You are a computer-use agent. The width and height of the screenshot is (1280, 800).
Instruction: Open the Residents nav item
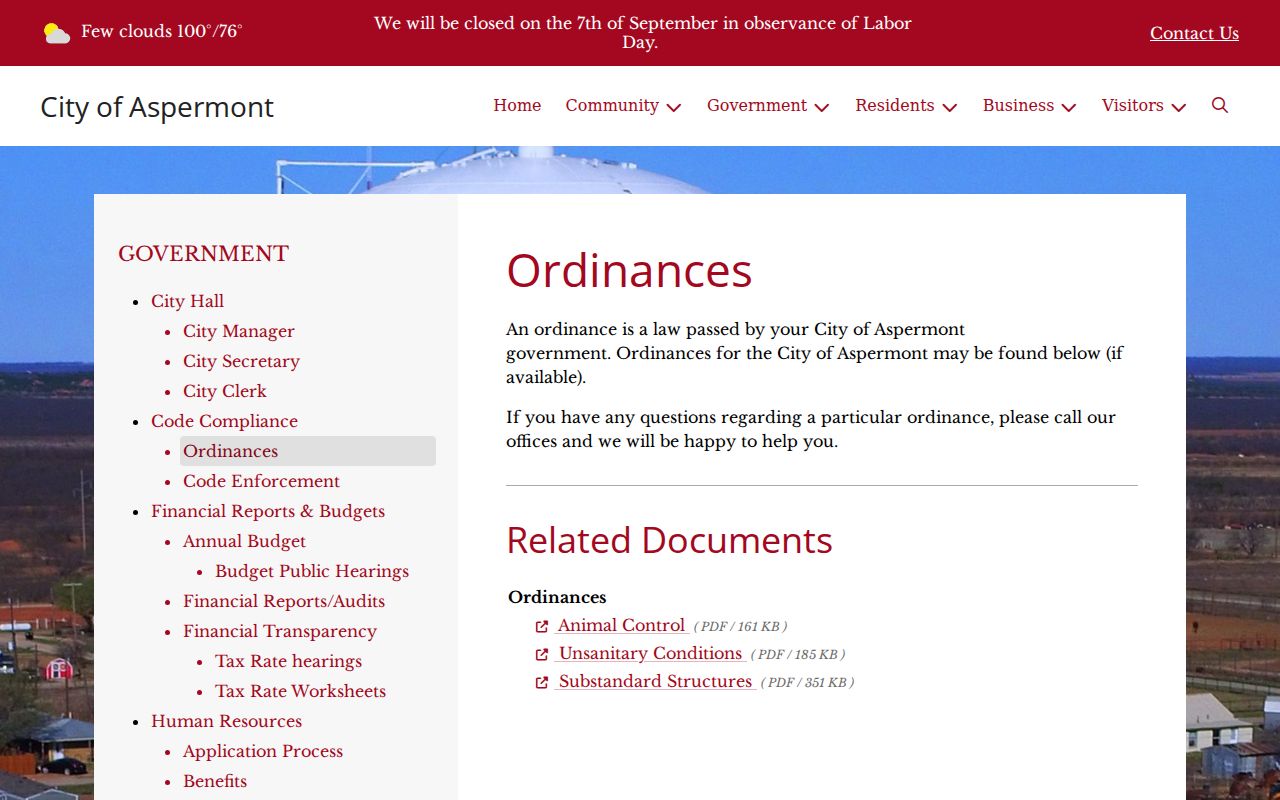pyautogui.click(x=895, y=105)
